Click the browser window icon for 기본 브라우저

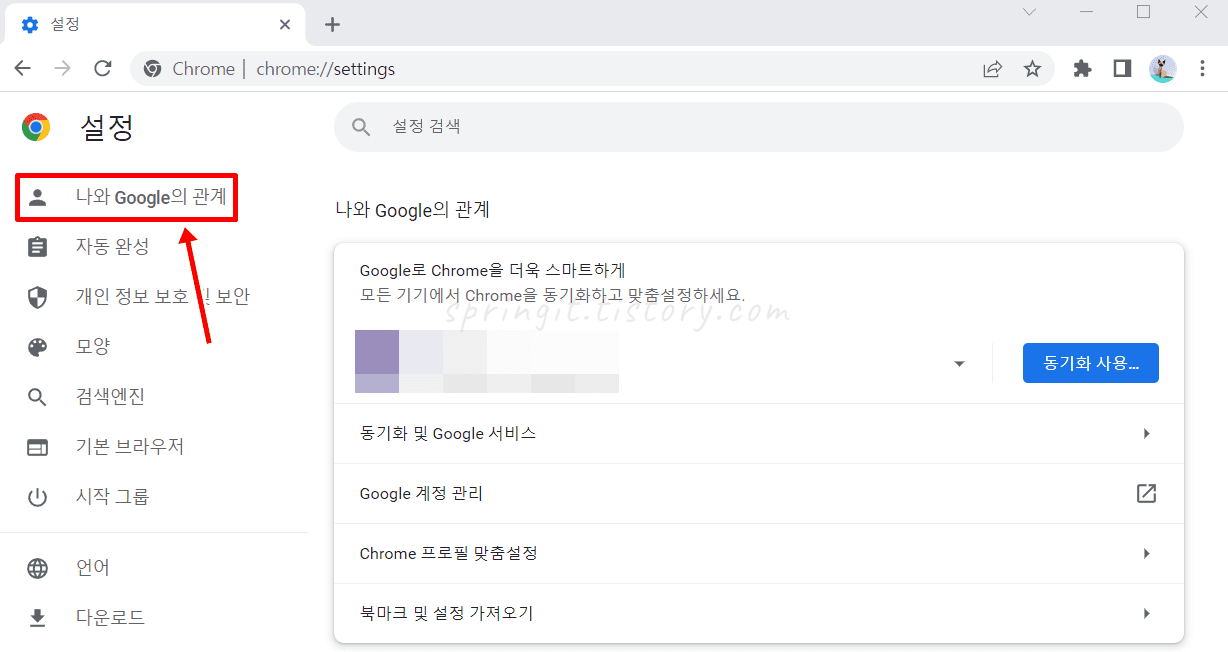(x=37, y=447)
